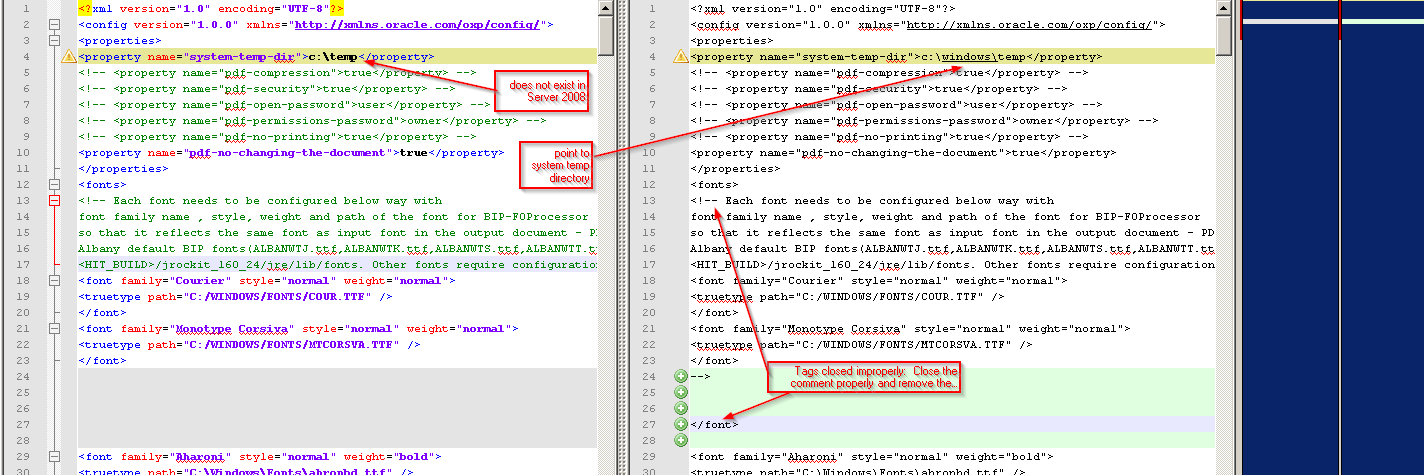The image size is (1424, 475).
Task: Click green plus icon on line 24
Action: tap(681, 376)
